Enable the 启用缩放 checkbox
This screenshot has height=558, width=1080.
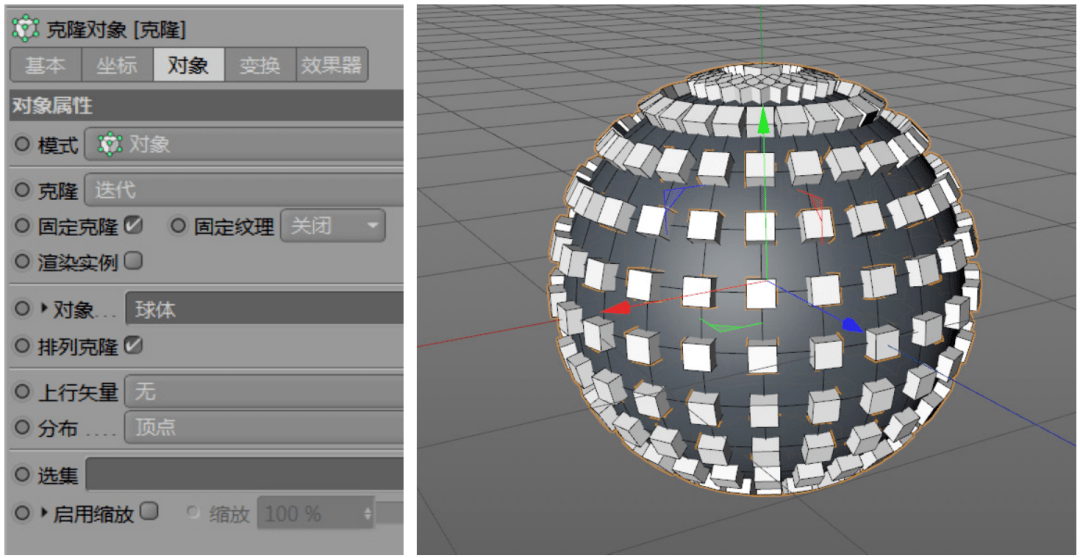[149, 511]
